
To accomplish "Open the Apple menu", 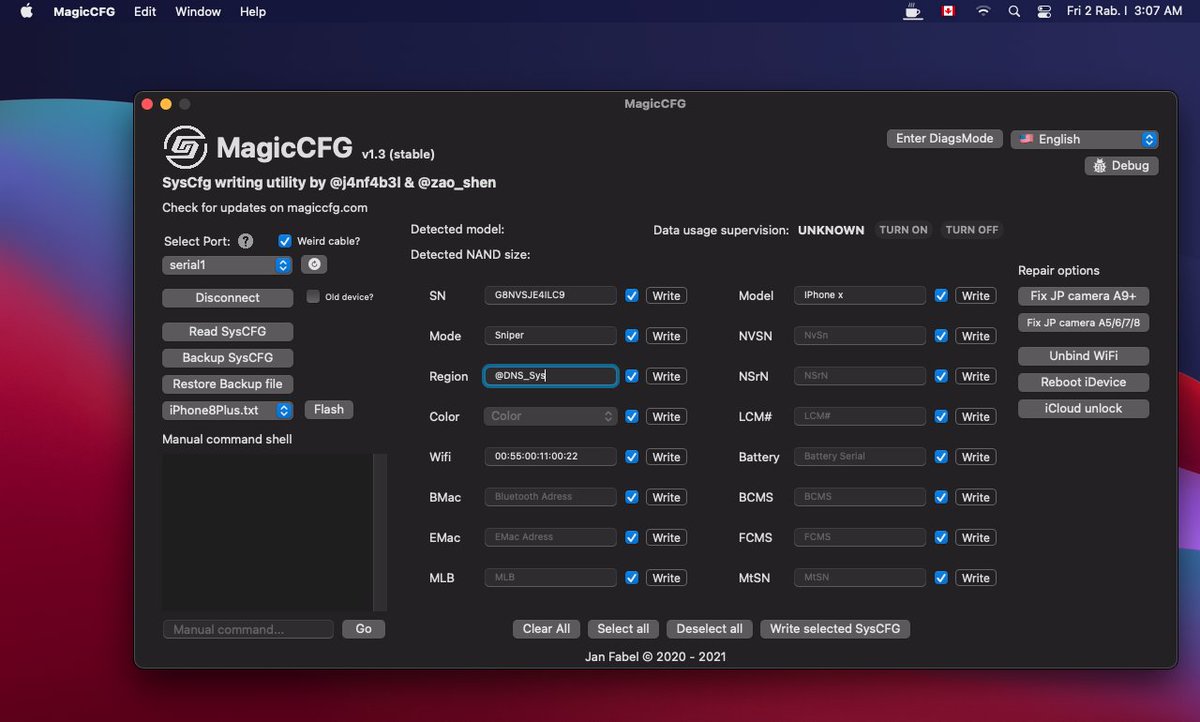I will coord(26,11).
